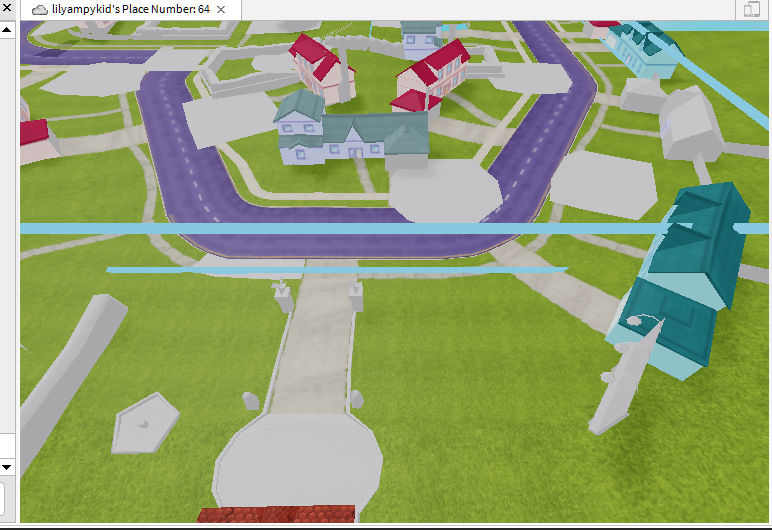This screenshot has height=530, width=772.
Task: Open the device emulator icon at top right
Action: click(x=751, y=9)
